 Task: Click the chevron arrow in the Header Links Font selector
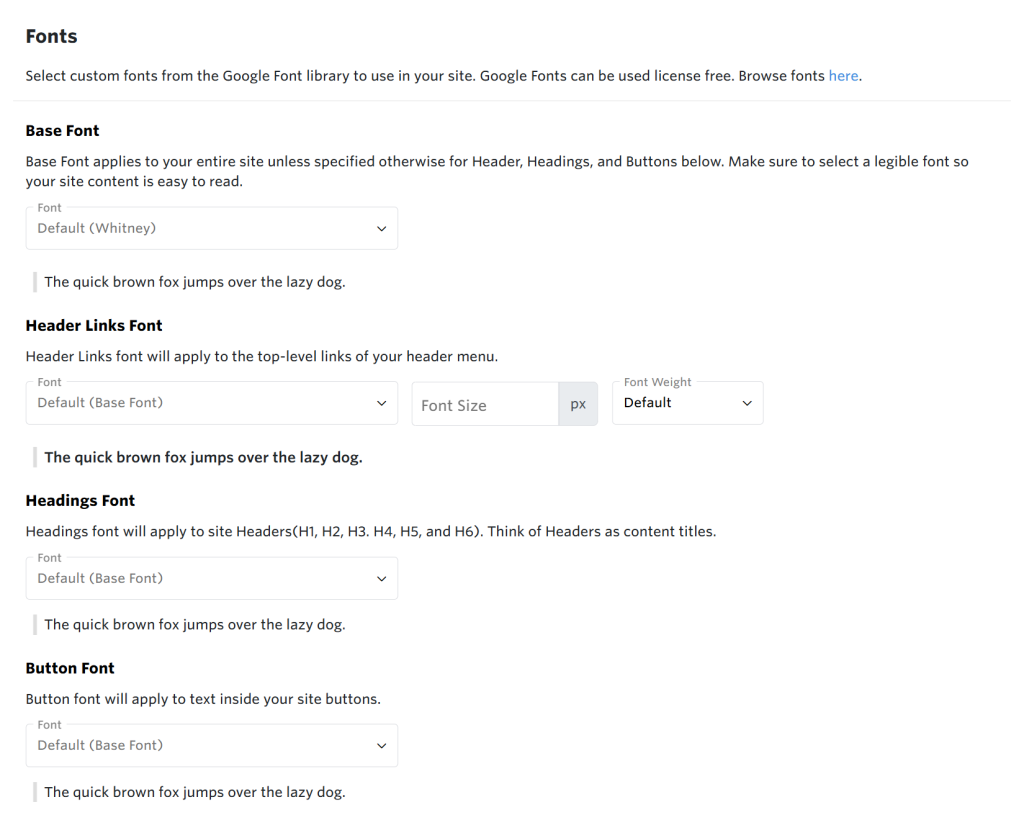(x=381, y=404)
